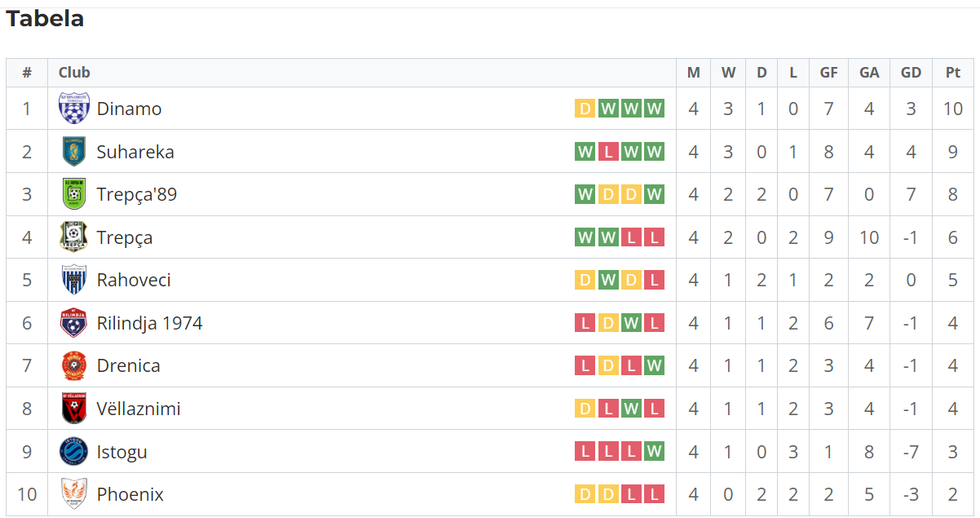Click the Trepça'89 green crest icon
The image size is (980, 518).
pos(74,194)
